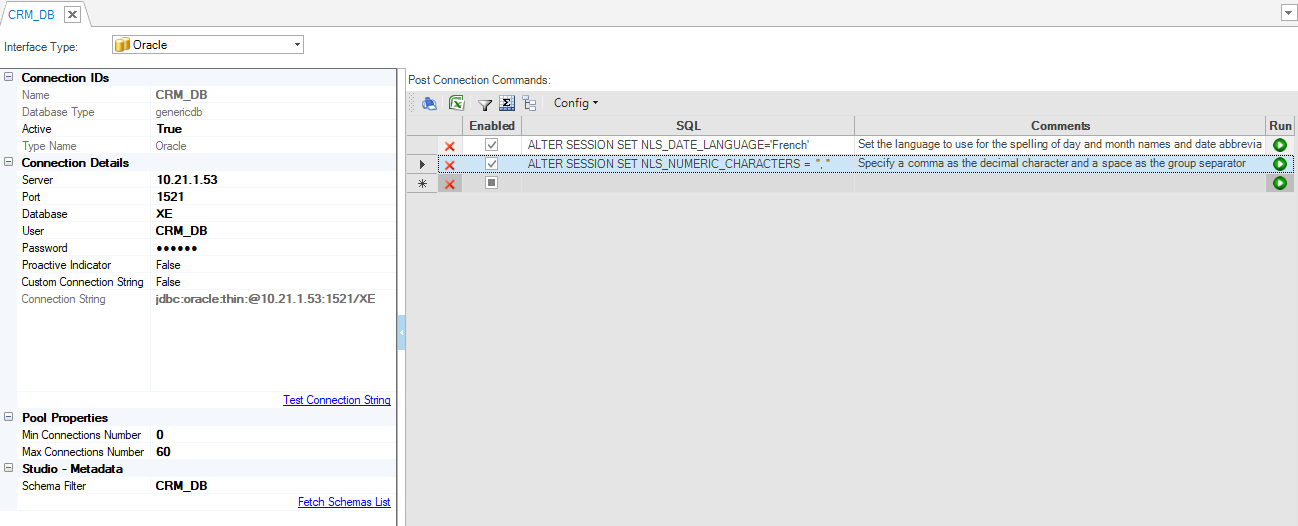Run the NLS_DATE_LANGUAGE command
The height and width of the screenshot is (526, 1298).
1279,145
